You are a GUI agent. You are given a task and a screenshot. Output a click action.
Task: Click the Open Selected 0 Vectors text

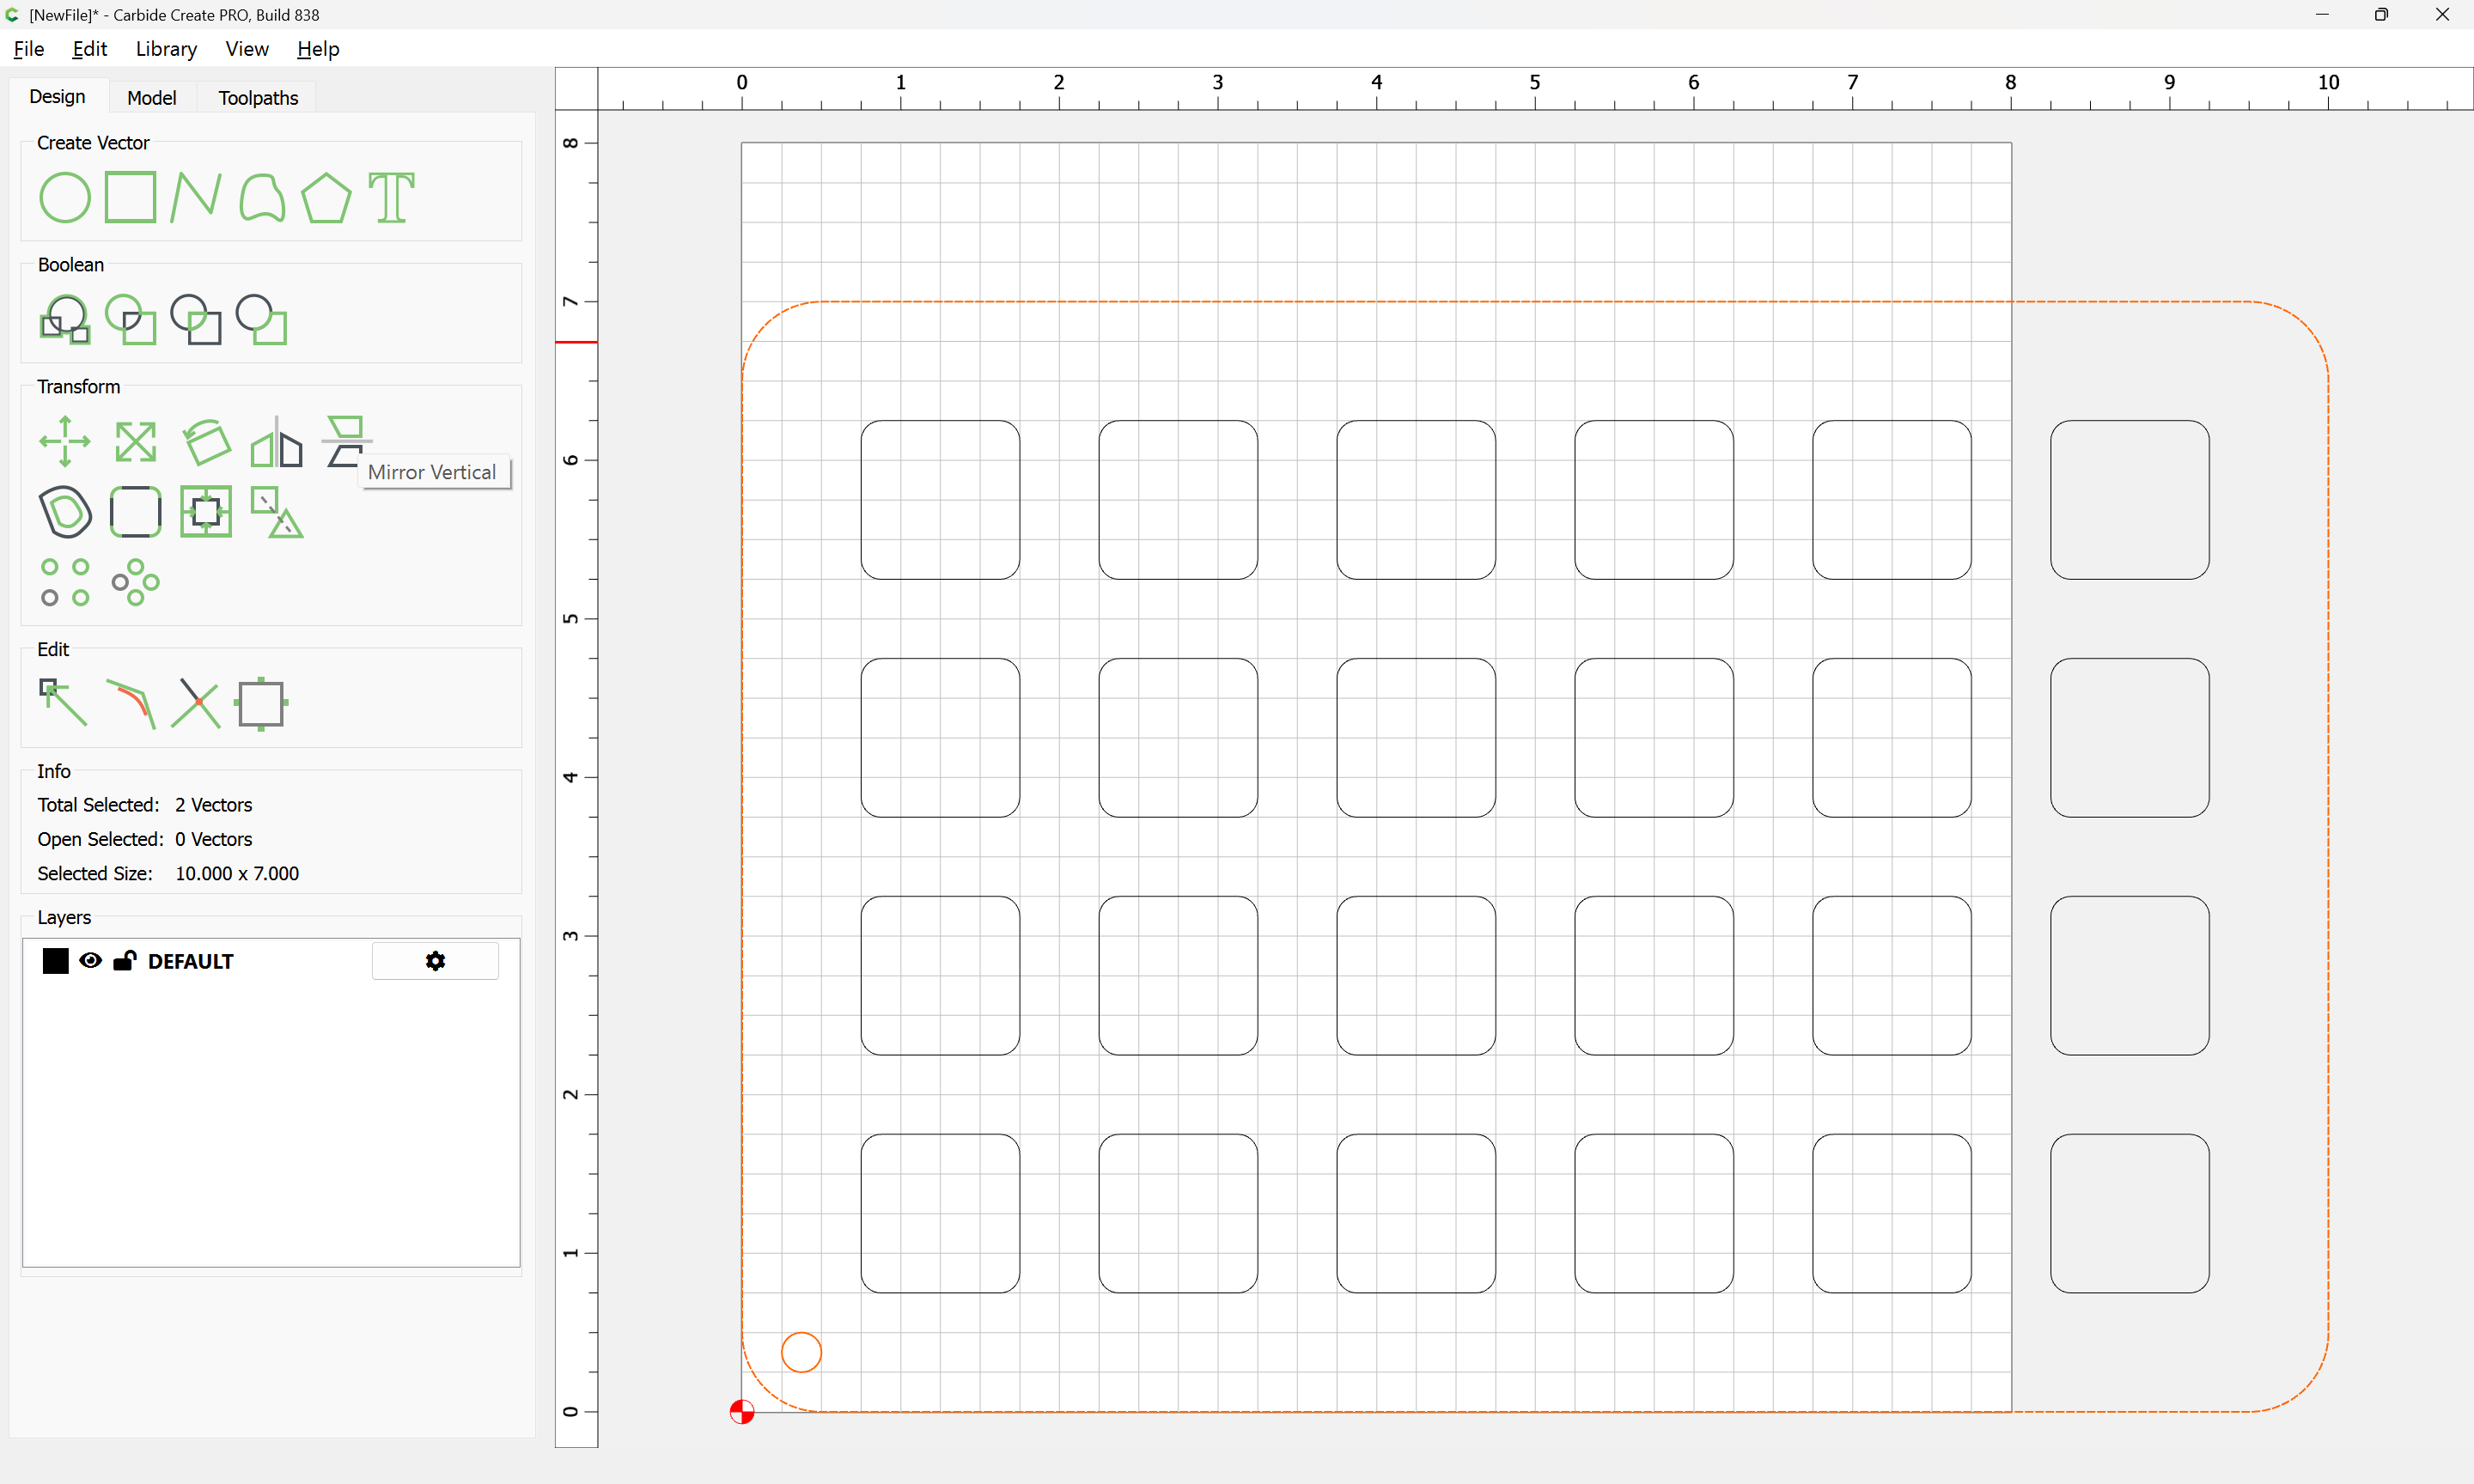point(144,839)
